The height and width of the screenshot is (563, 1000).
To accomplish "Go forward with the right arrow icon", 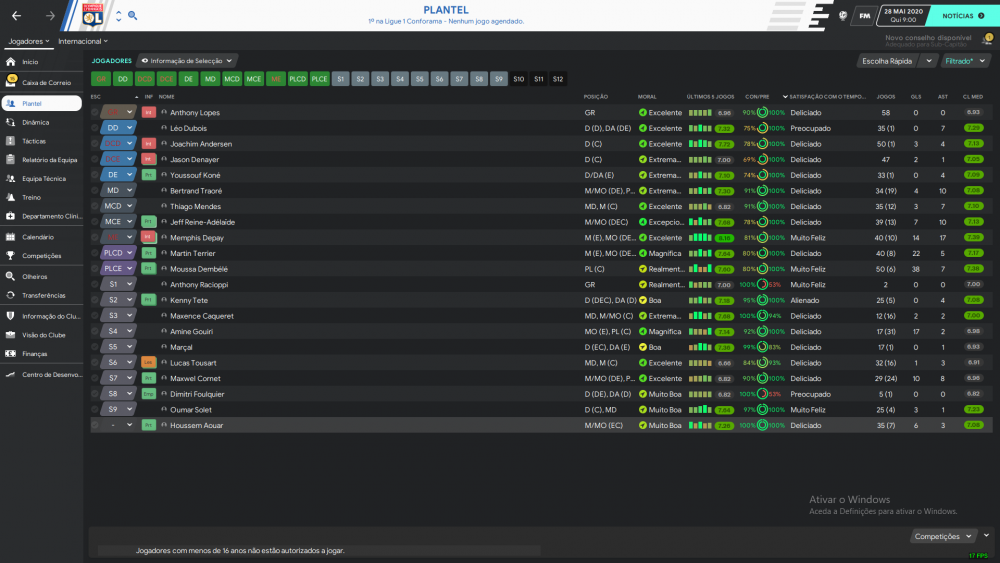I will (x=50, y=16).
